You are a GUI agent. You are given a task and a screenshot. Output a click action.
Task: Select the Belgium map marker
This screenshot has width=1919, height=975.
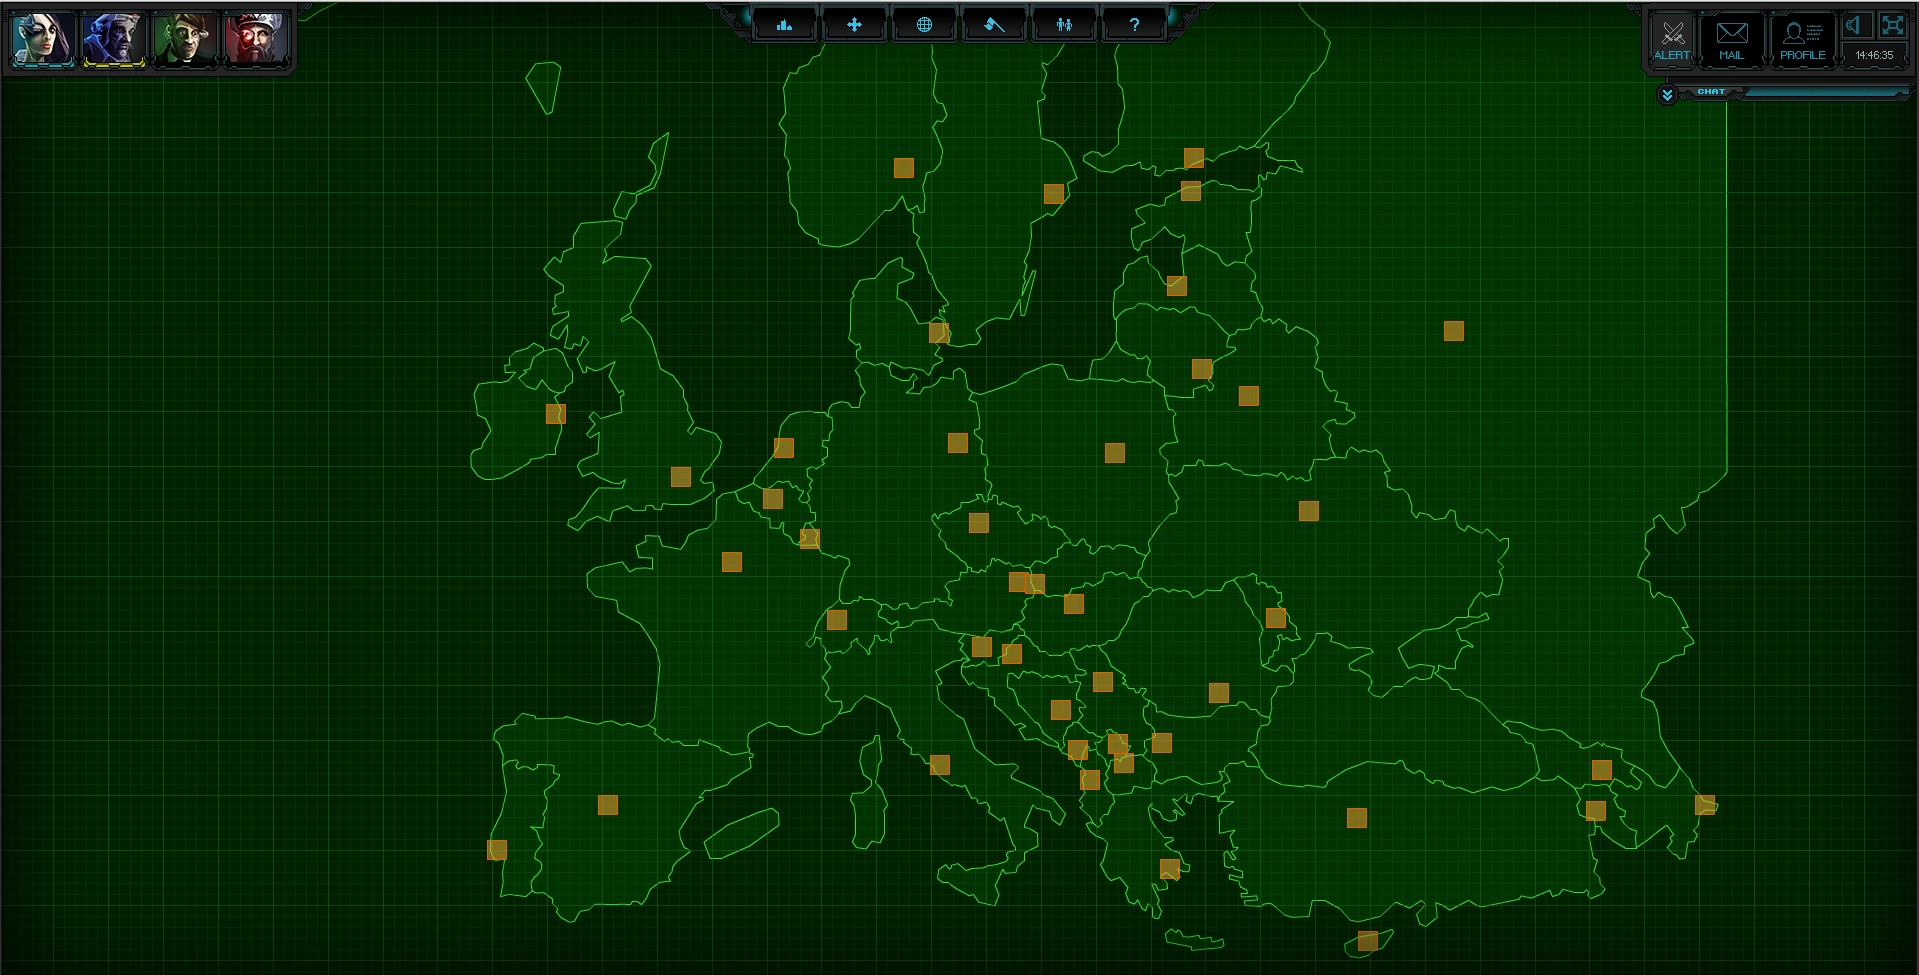pos(773,499)
